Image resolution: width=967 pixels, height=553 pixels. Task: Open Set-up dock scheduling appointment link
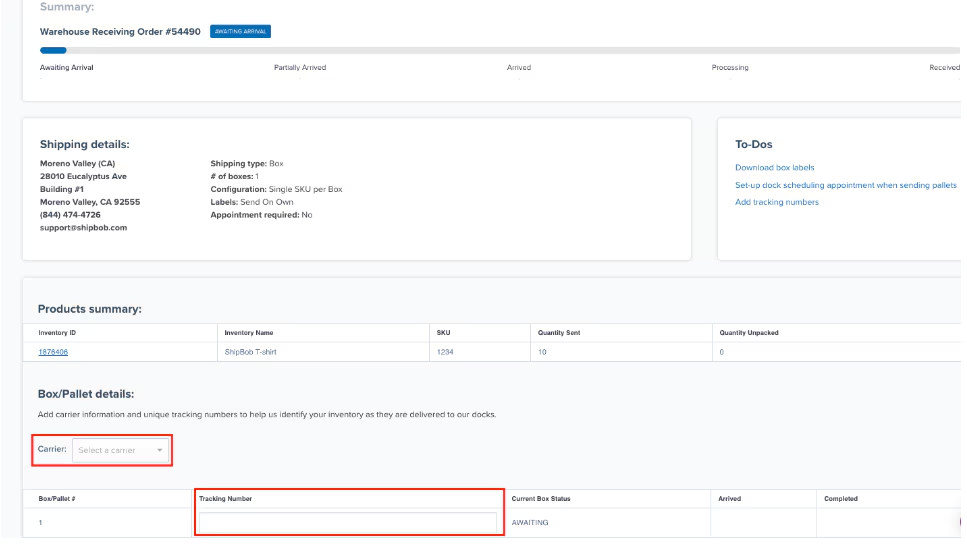pos(846,185)
